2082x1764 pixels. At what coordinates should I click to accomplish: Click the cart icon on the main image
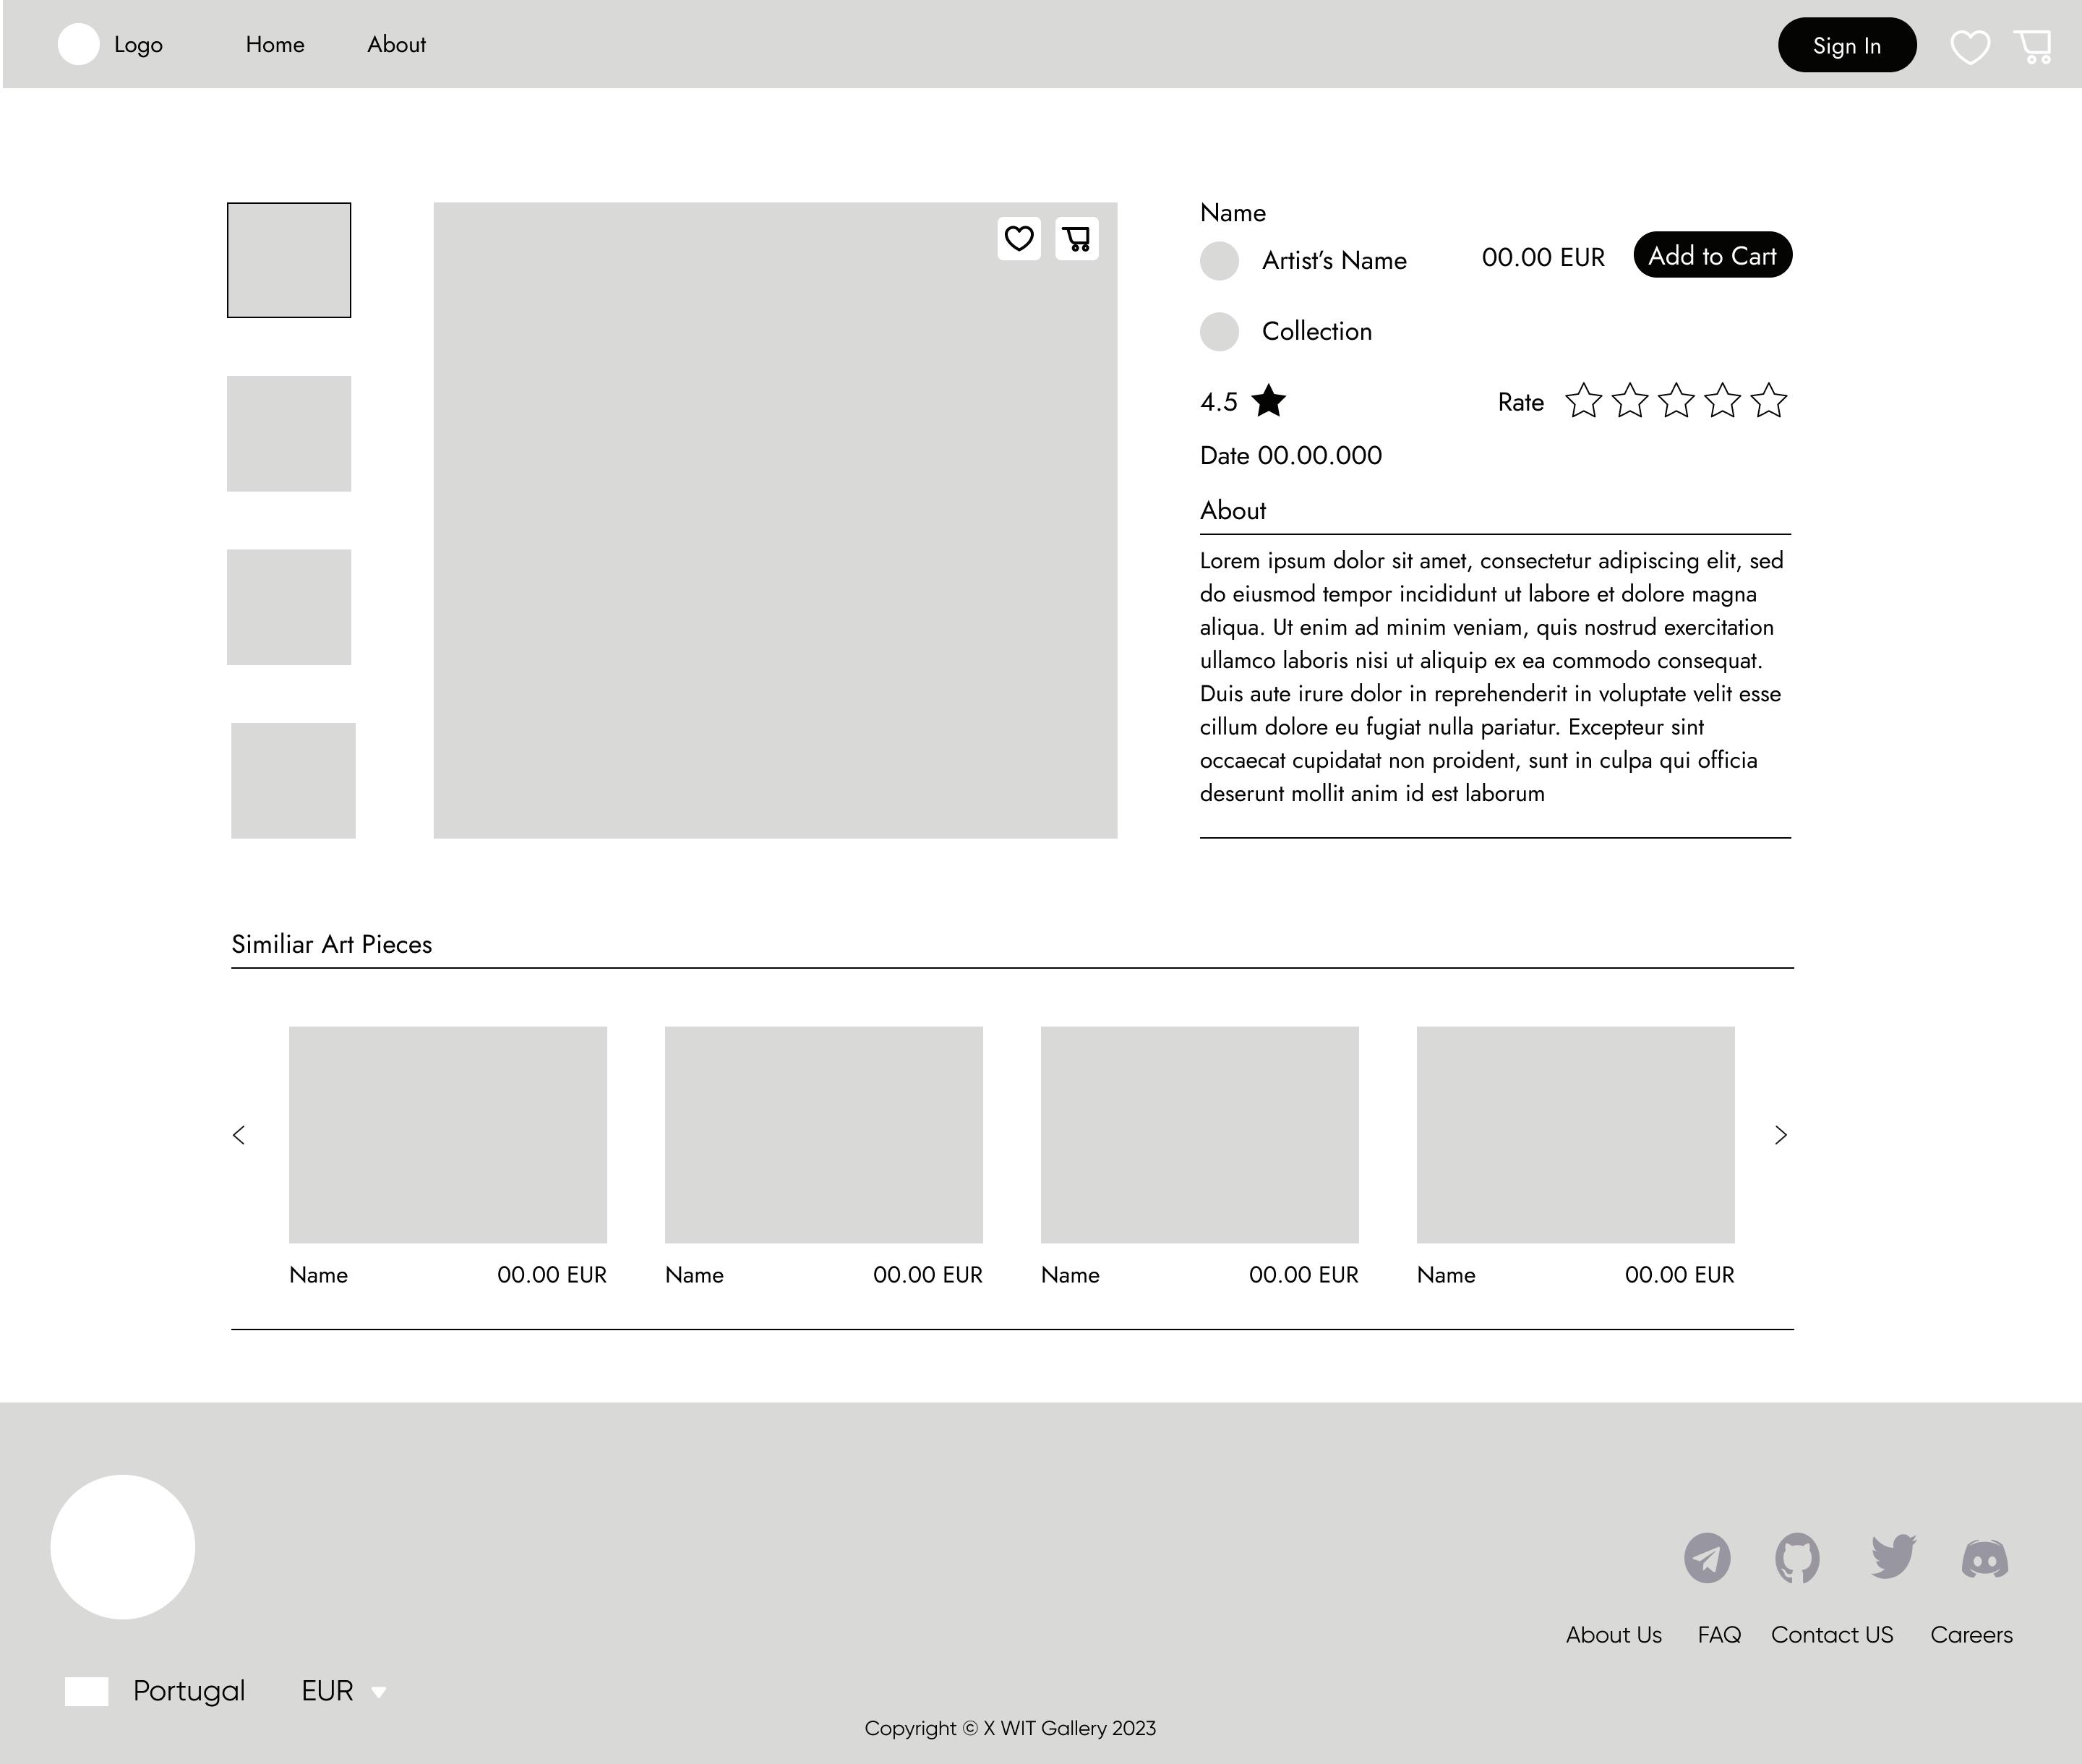[1077, 239]
